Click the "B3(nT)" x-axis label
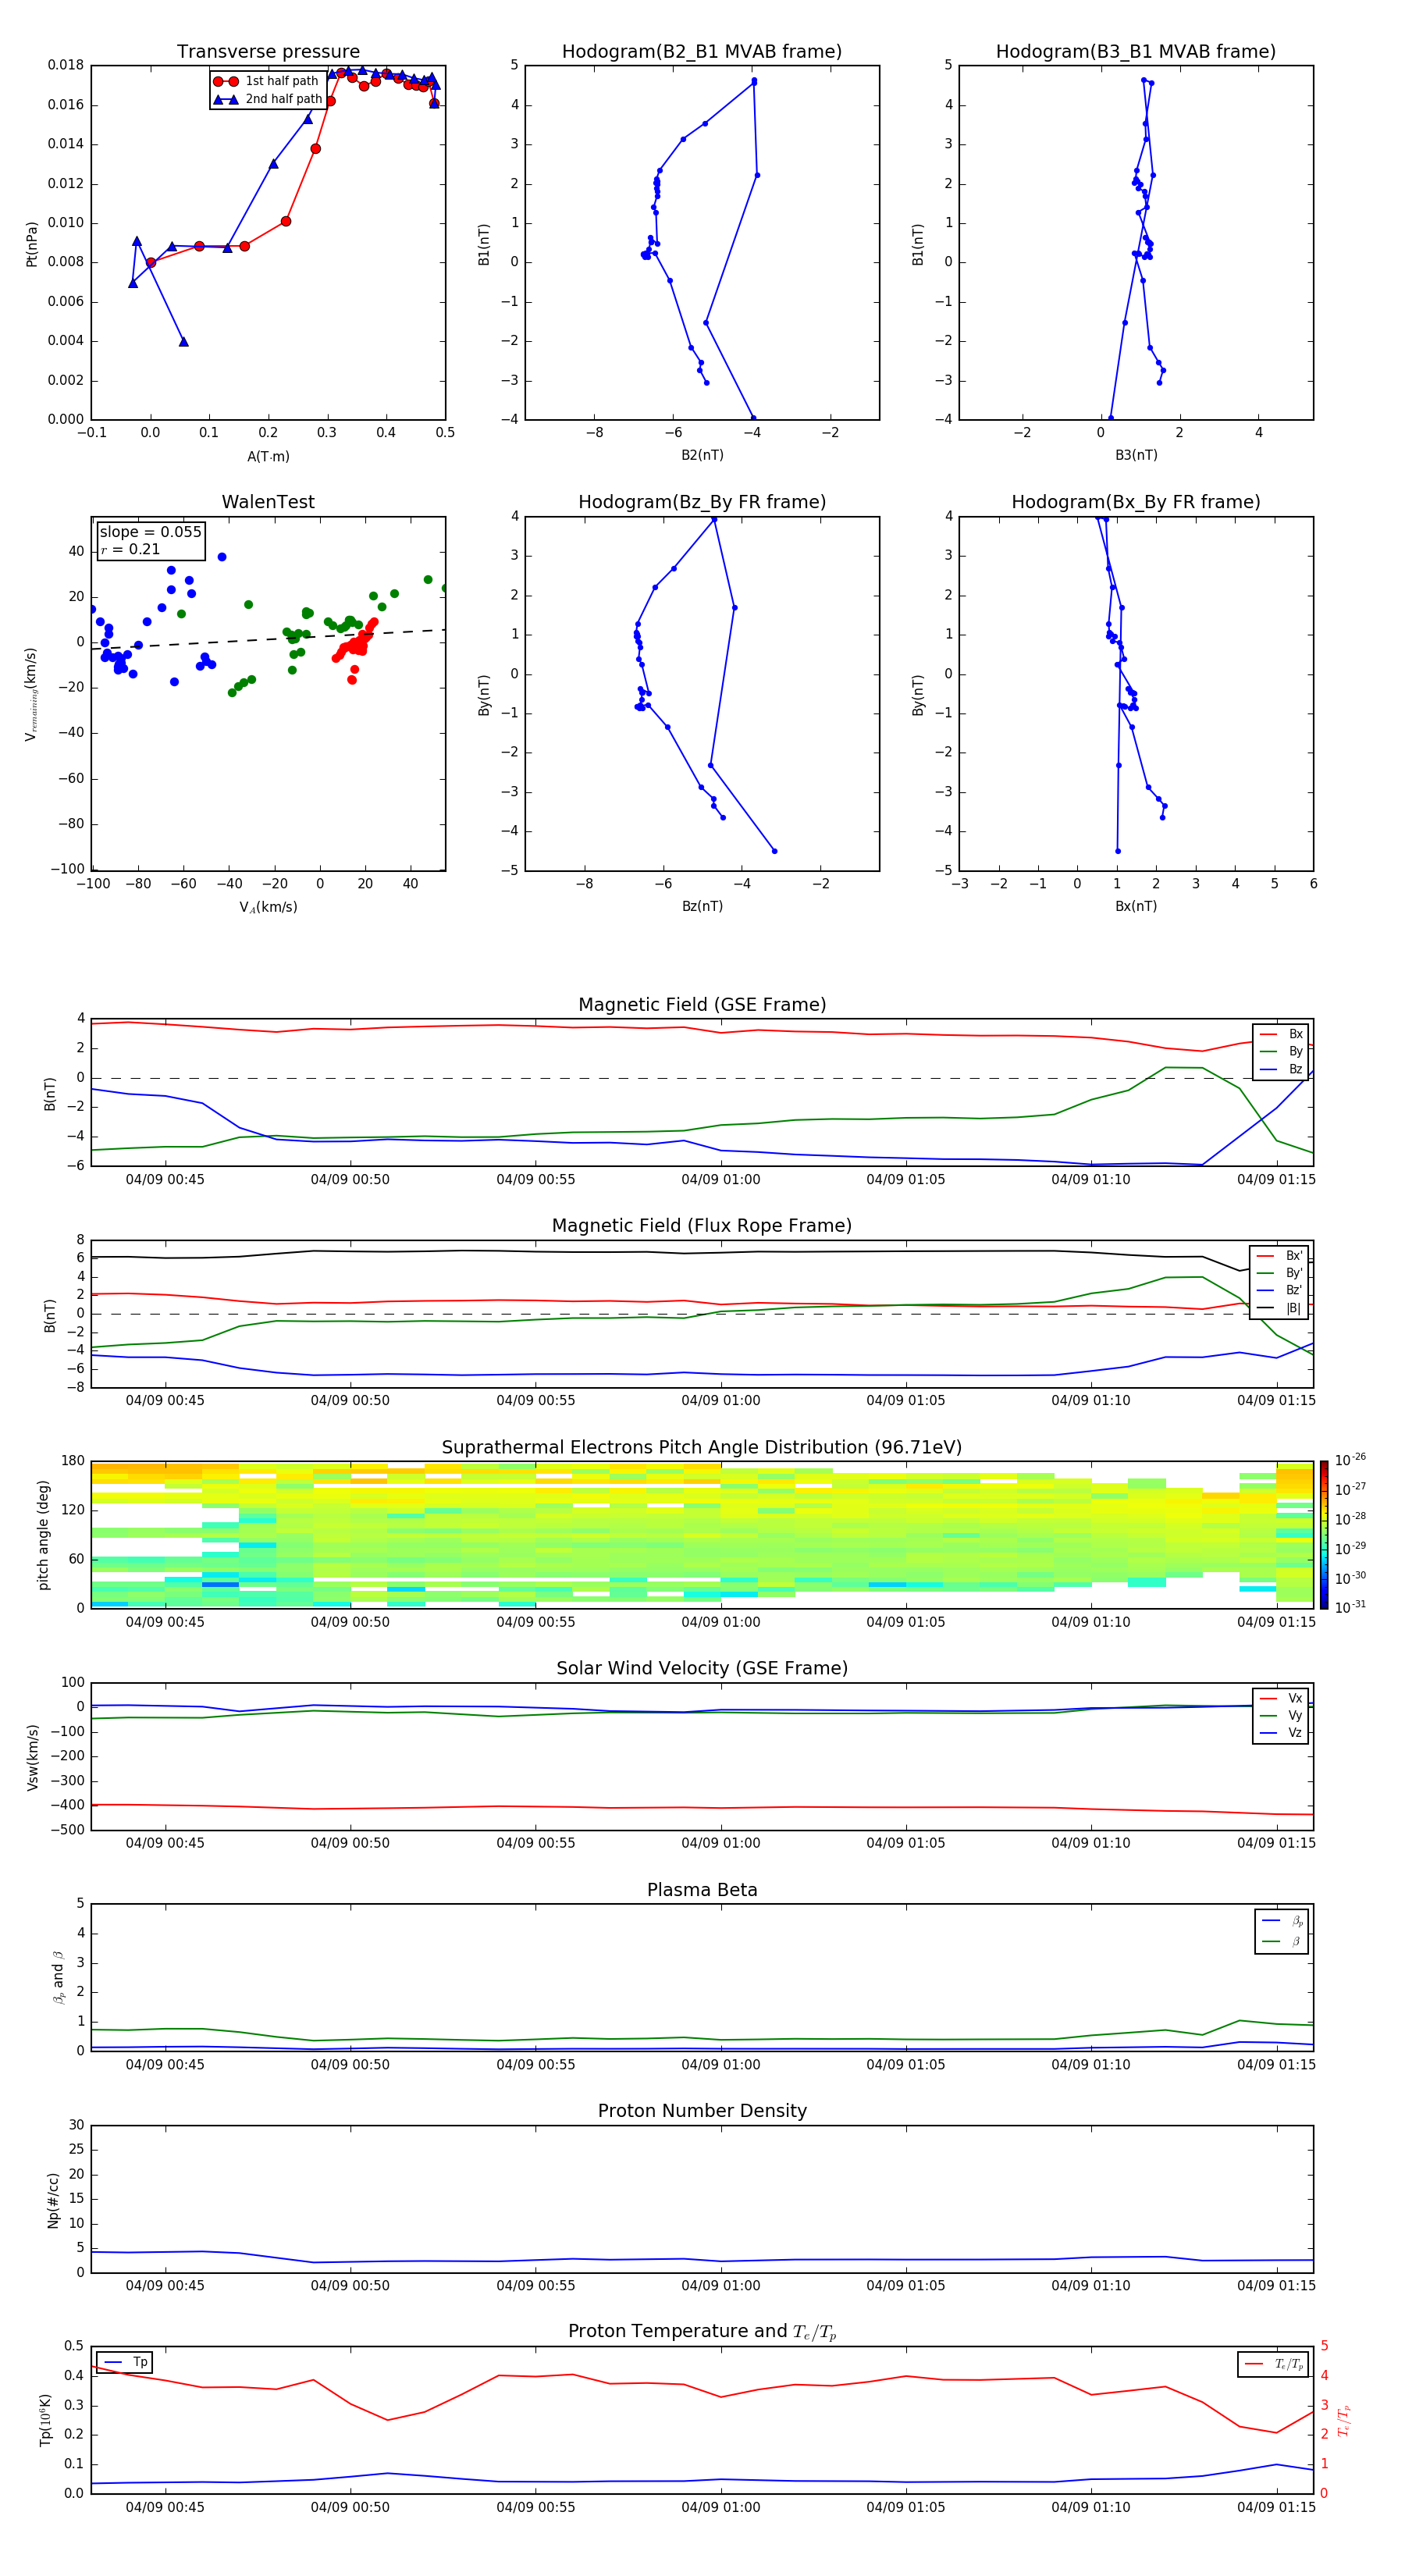This screenshot has width=1405, height=2576. tap(1136, 455)
